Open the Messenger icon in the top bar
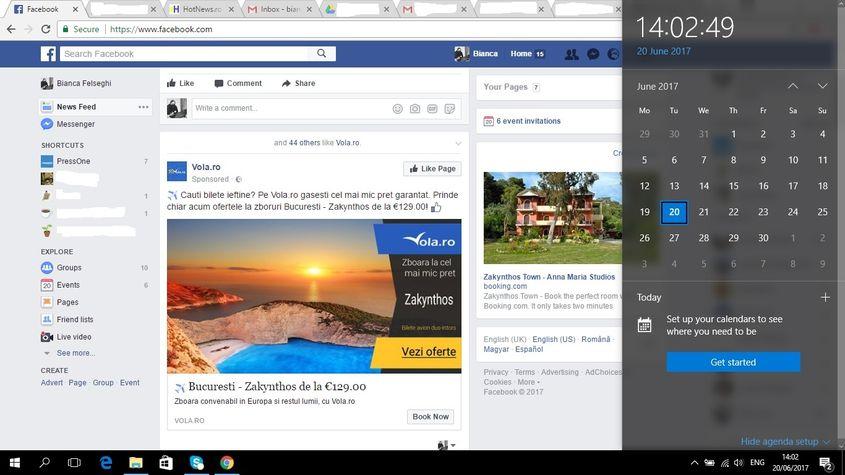 (593, 54)
